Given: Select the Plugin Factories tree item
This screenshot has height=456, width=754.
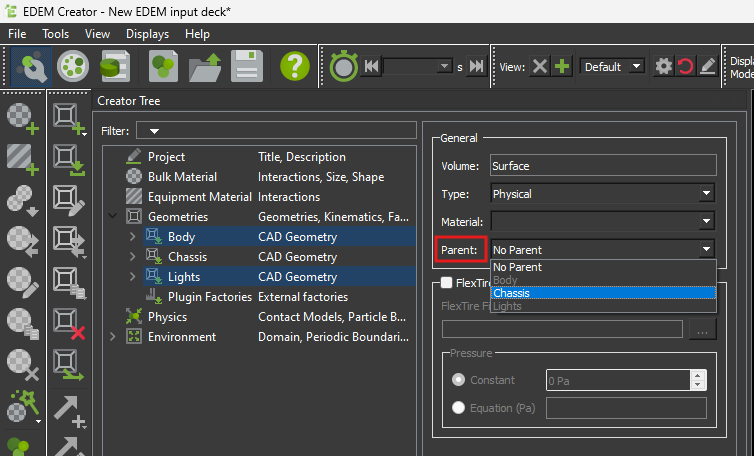Looking at the screenshot, I should point(210,297).
